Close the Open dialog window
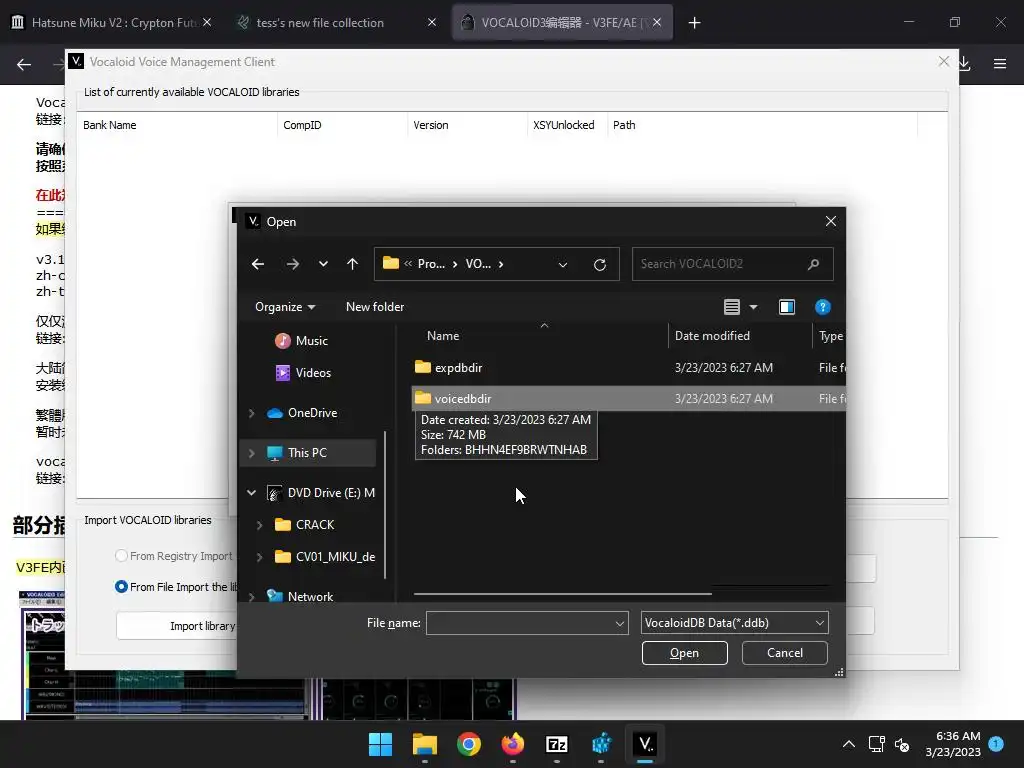Image resolution: width=1024 pixels, height=768 pixels. [x=831, y=221]
